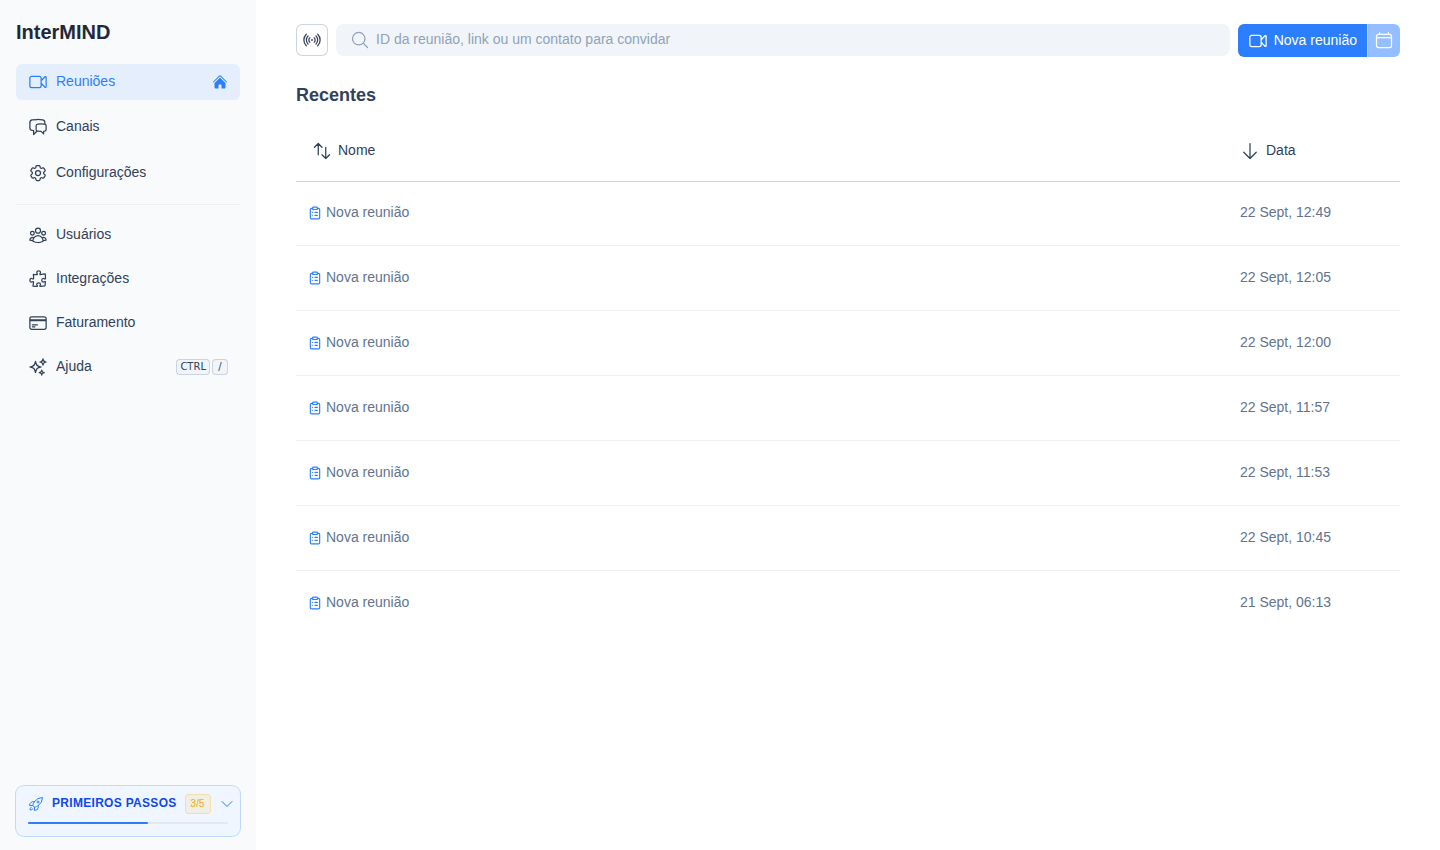Sort the list by Nome column
Image resolution: width=1440 pixels, height=850 pixels.
[x=344, y=151]
